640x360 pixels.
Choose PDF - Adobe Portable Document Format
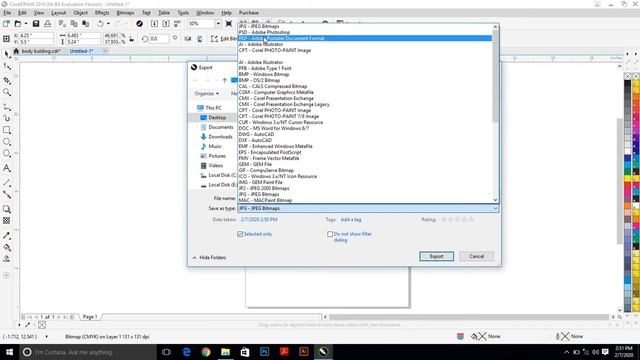click(365, 38)
